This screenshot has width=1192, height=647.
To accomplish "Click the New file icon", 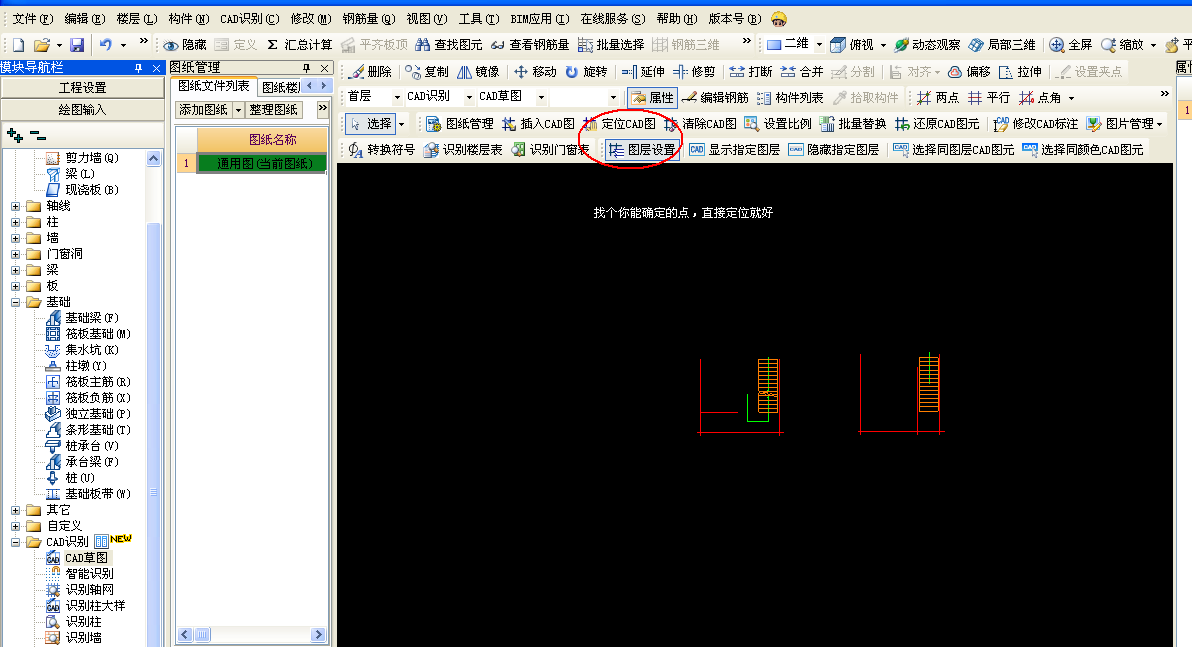I will click(x=18, y=45).
